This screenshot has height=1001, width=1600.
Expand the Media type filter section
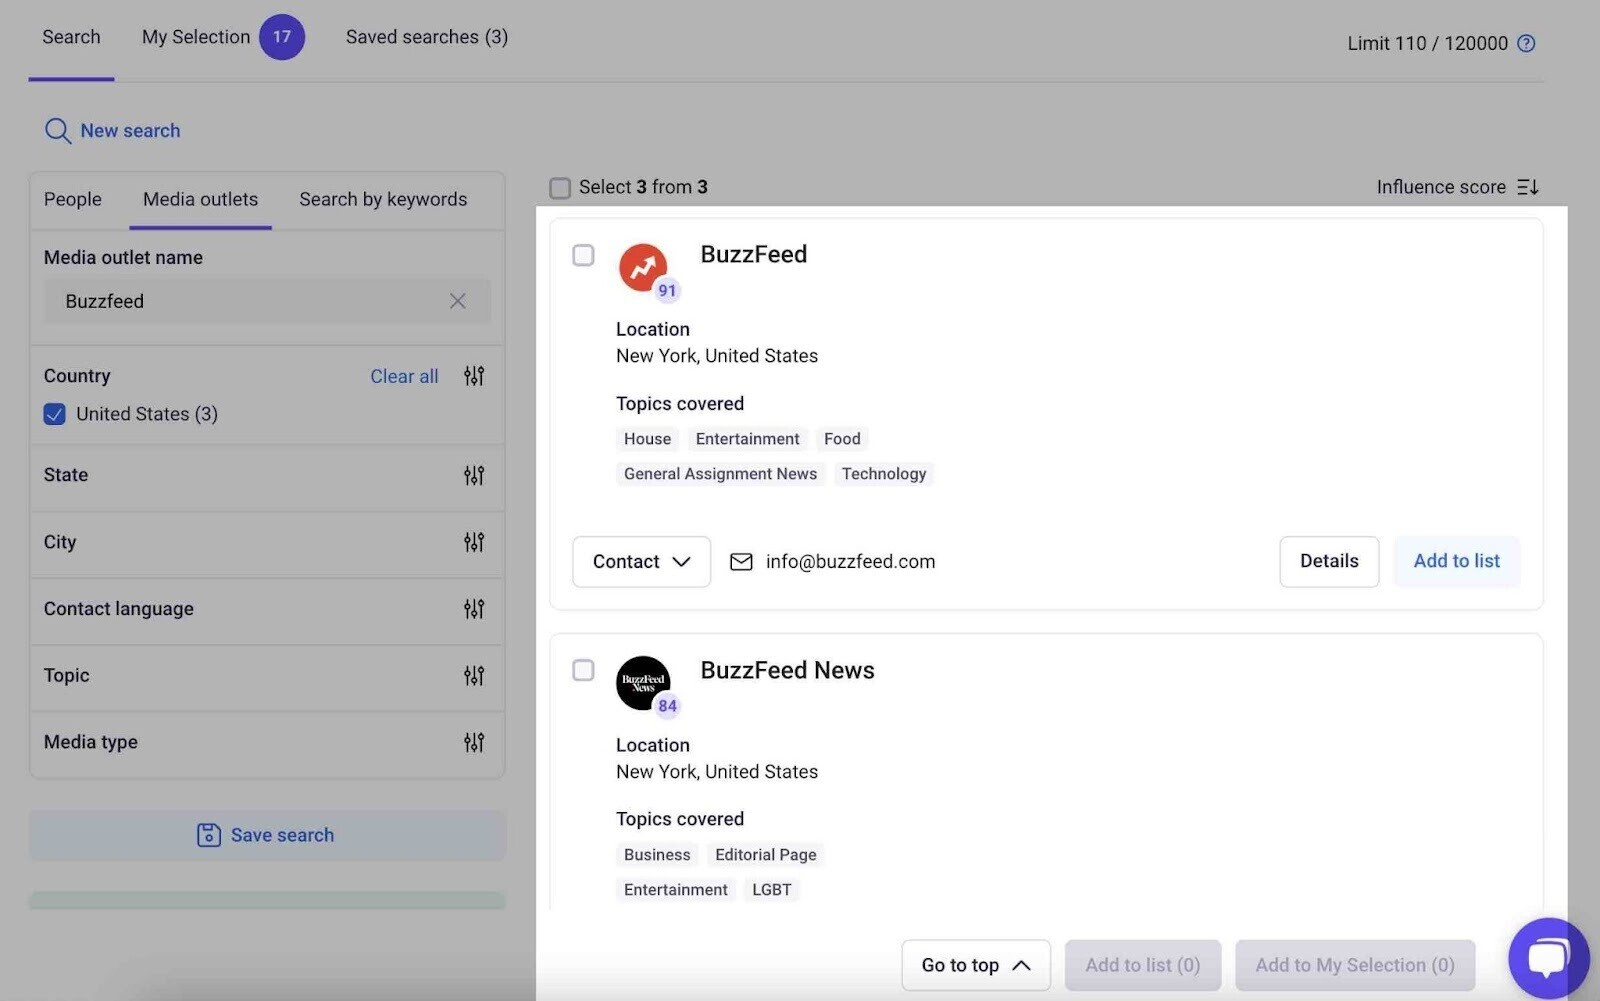tap(266, 742)
